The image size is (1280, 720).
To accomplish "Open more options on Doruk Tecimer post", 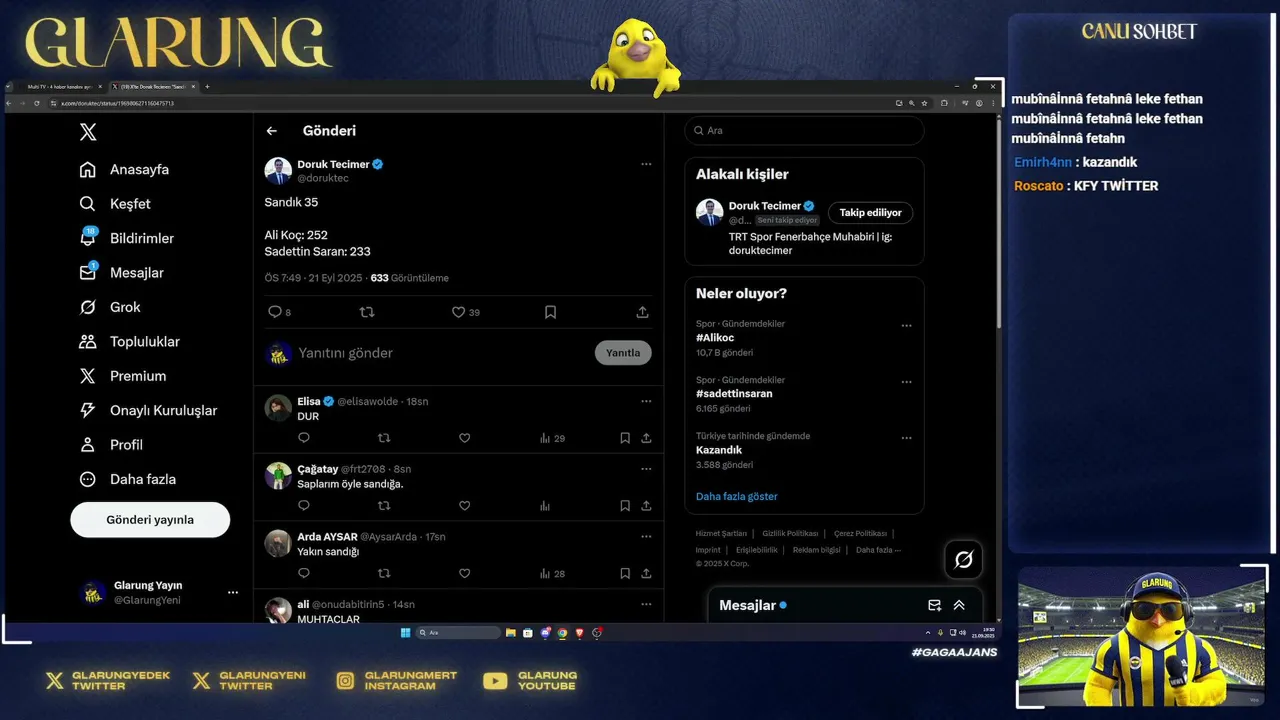I will (646, 164).
